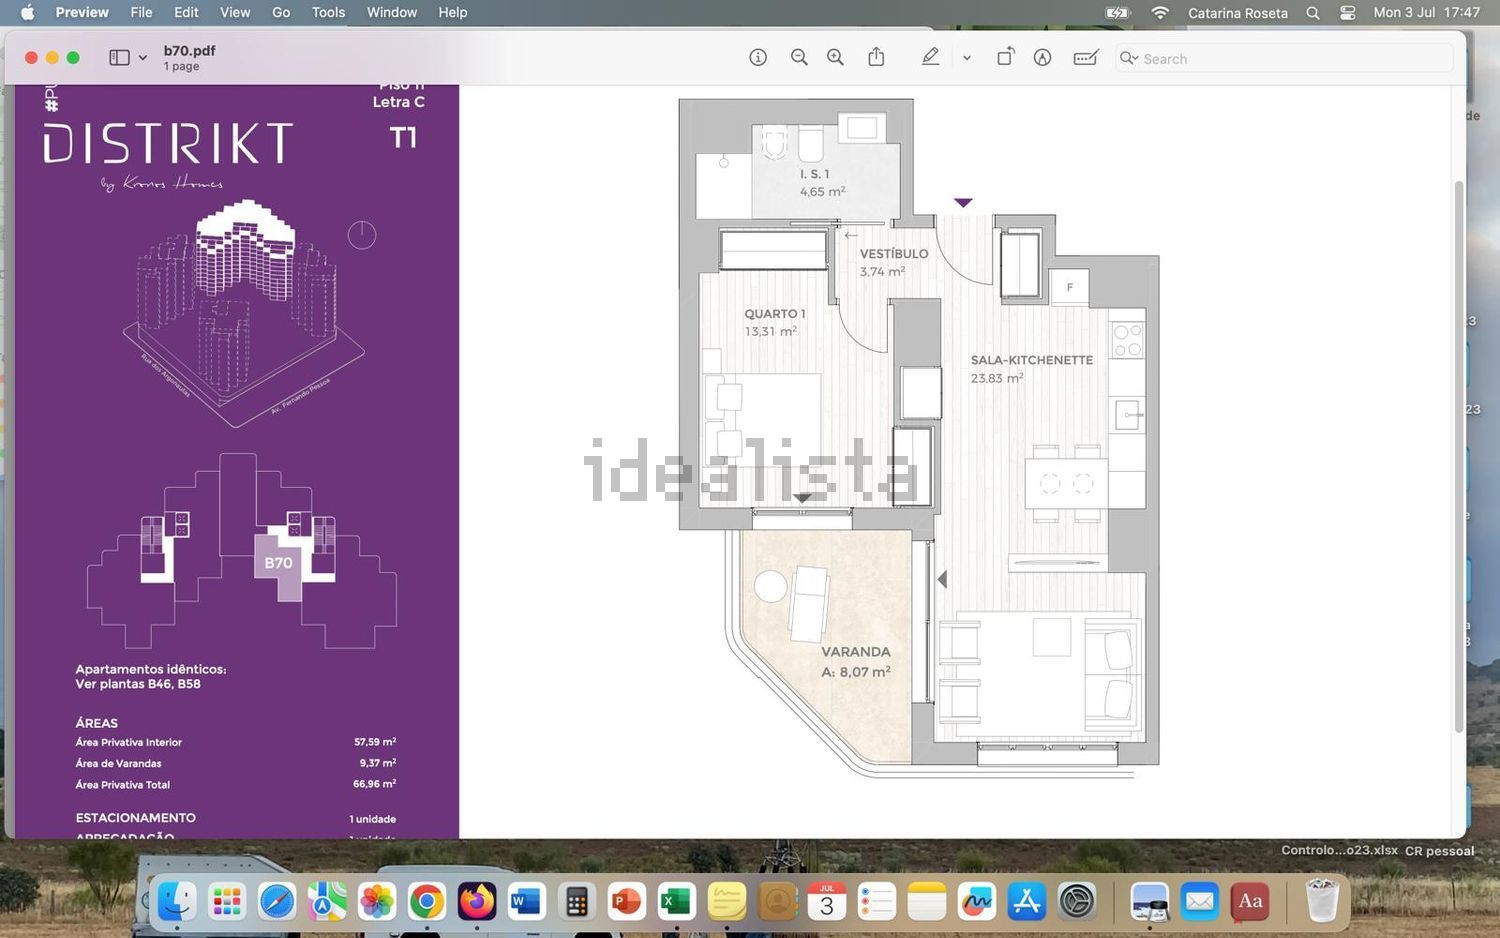This screenshot has width=1500, height=938.
Task: Open the Preview application menu
Action: point(82,12)
